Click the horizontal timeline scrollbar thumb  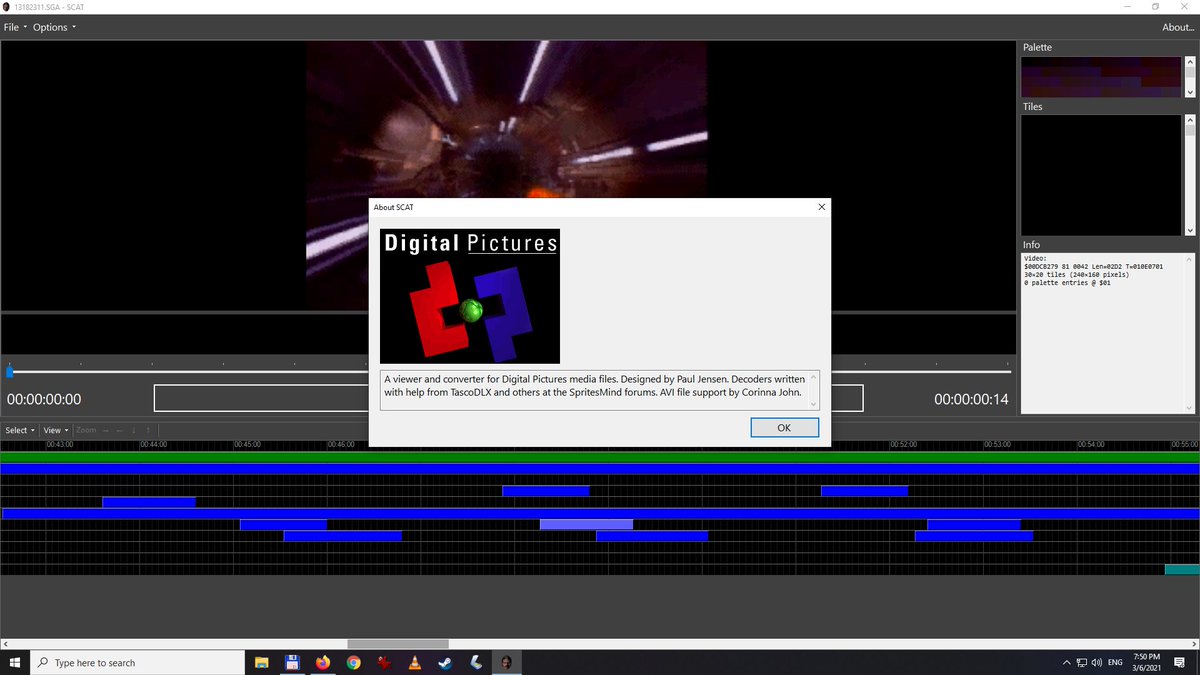398,643
